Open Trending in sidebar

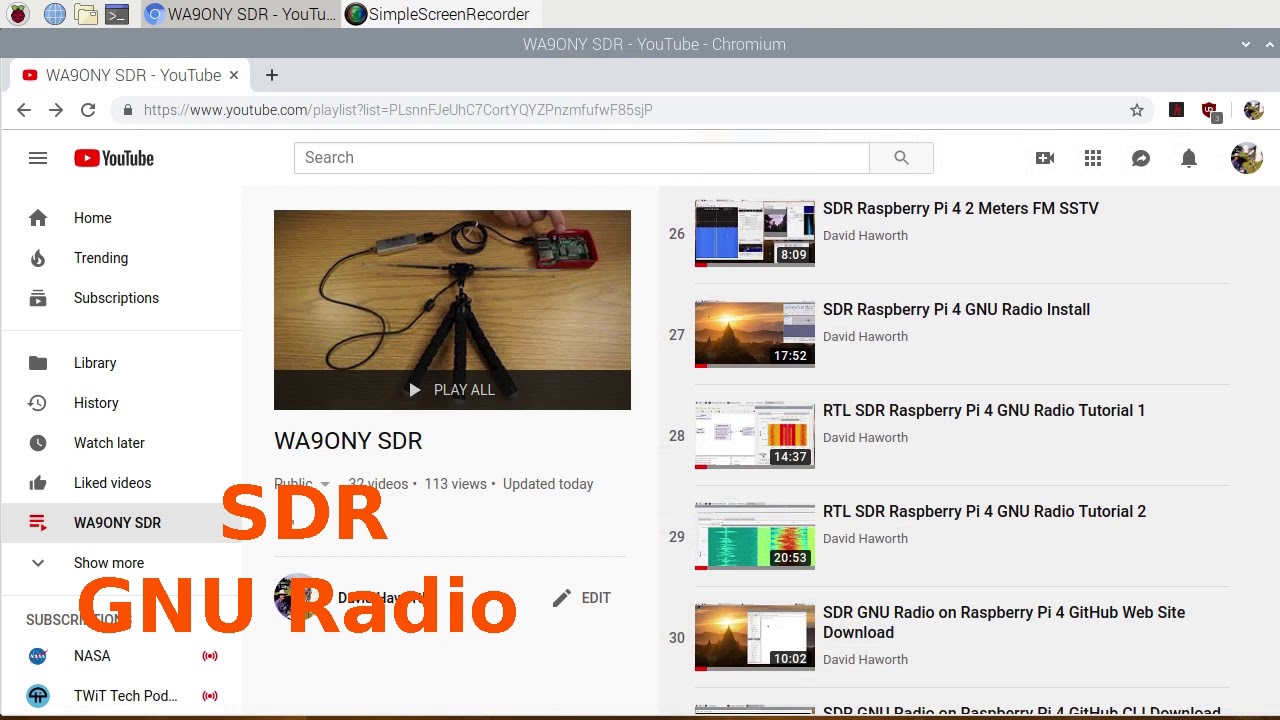(121, 258)
